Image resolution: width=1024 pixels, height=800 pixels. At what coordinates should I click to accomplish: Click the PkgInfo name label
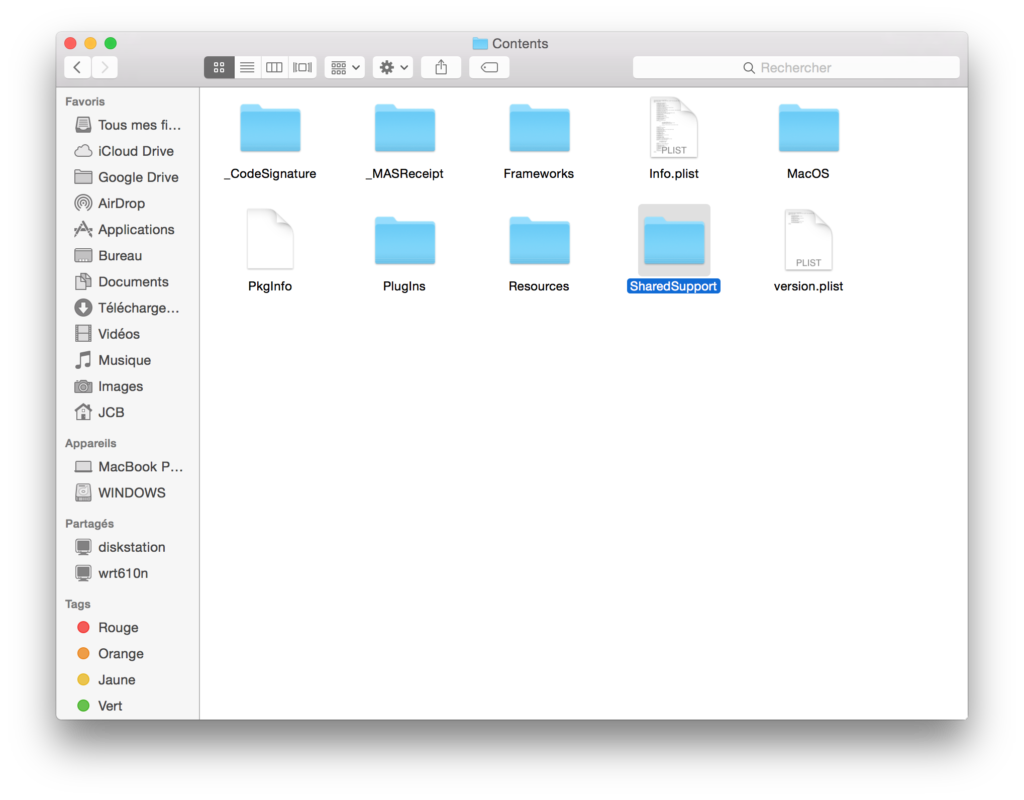click(x=270, y=286)
